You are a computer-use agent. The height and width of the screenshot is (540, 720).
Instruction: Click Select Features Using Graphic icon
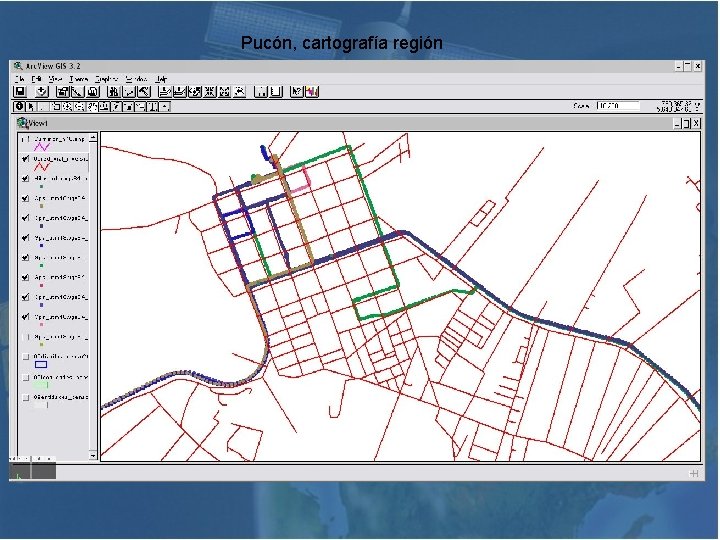point(260,92)
